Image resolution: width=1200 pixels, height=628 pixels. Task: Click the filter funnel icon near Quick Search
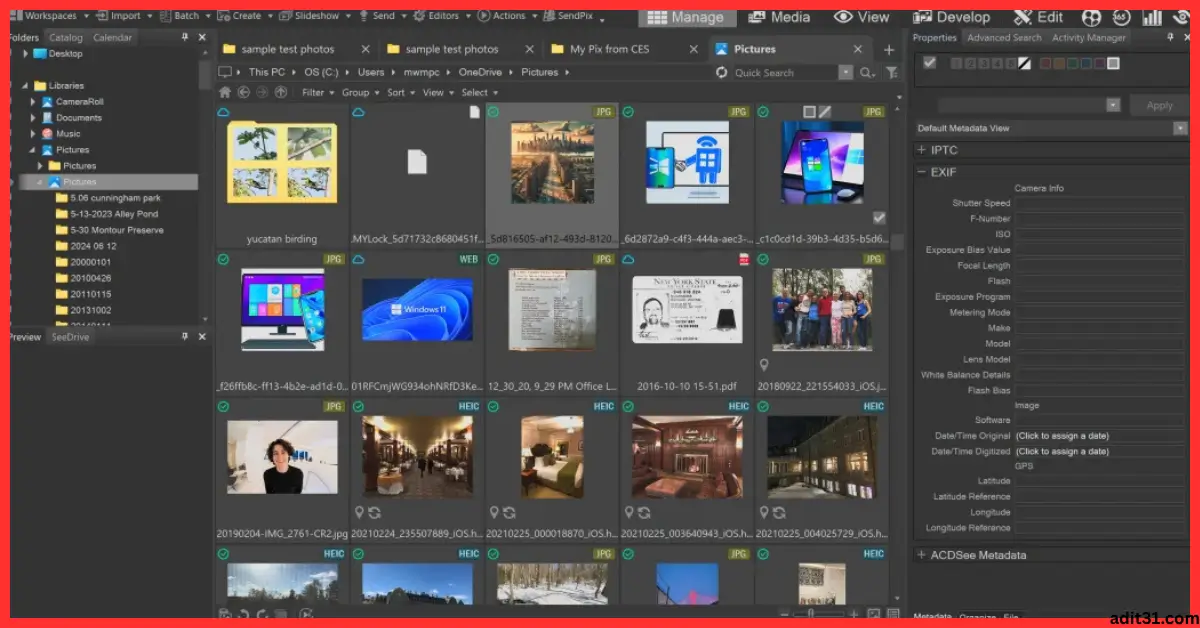tap(891, 72)
